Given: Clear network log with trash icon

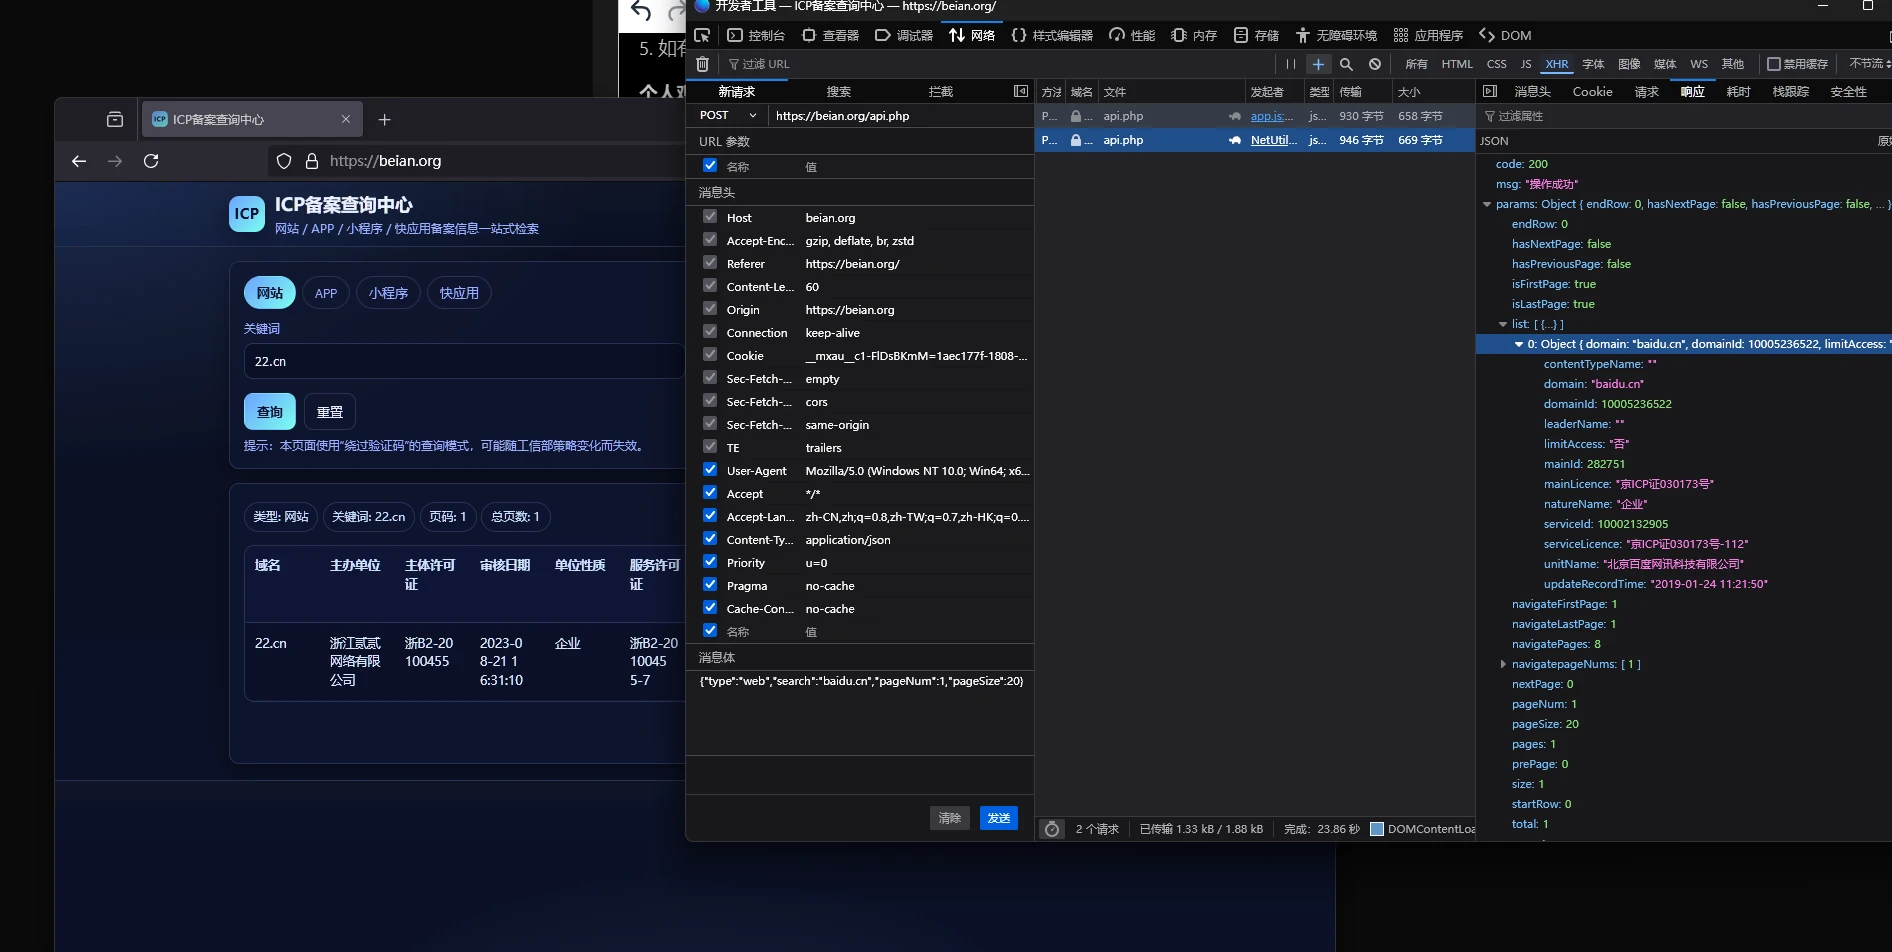Looking at the screenshot, I should (x=702, y=64).
